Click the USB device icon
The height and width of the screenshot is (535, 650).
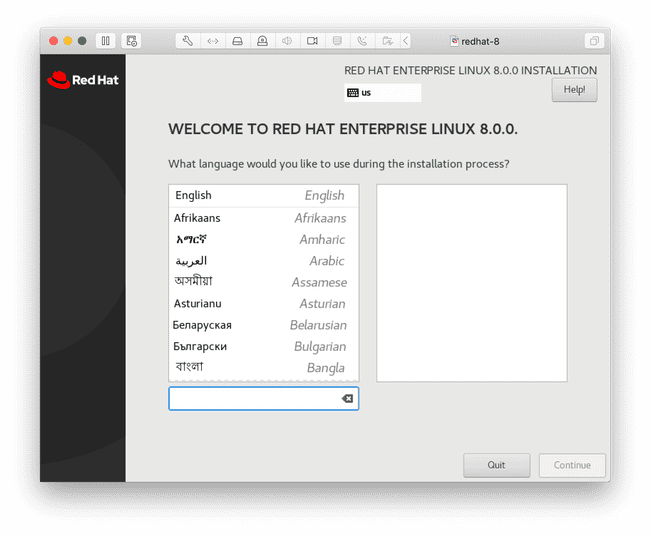337,41
